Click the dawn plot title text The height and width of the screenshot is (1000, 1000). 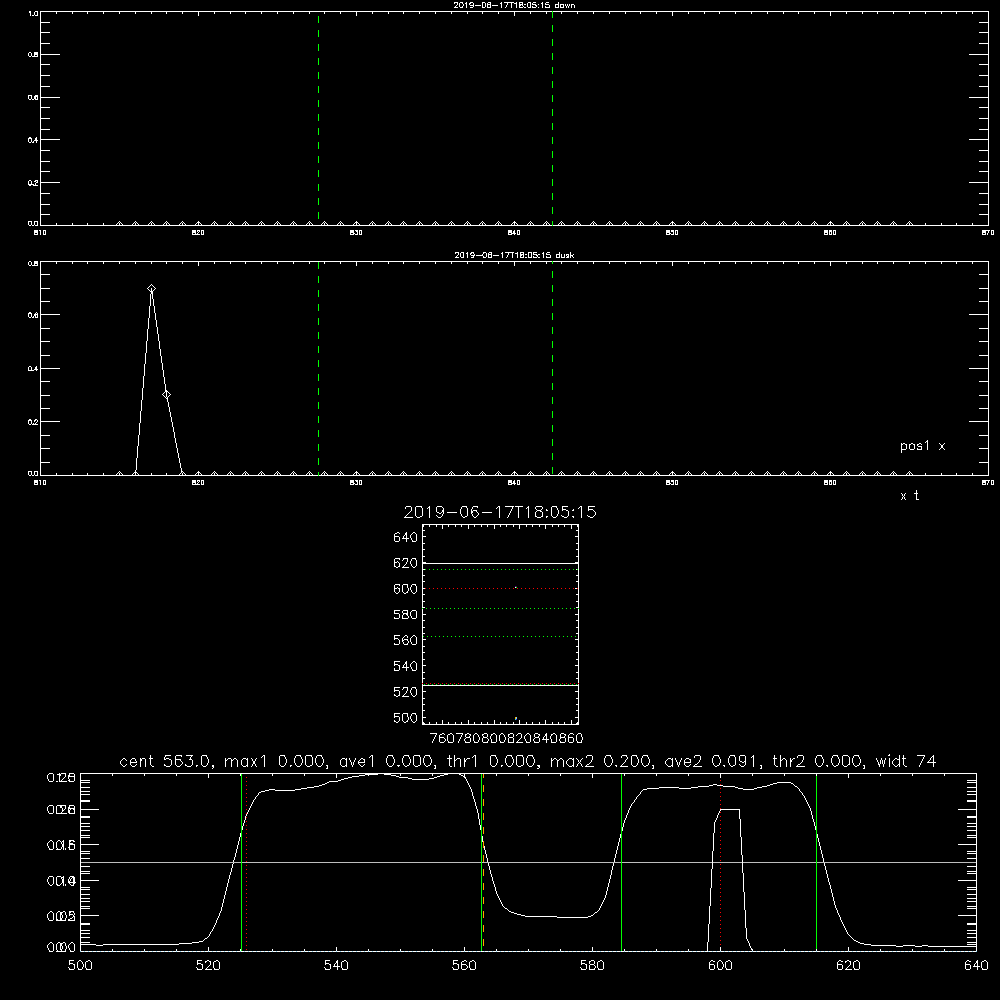tap(514, 5)
